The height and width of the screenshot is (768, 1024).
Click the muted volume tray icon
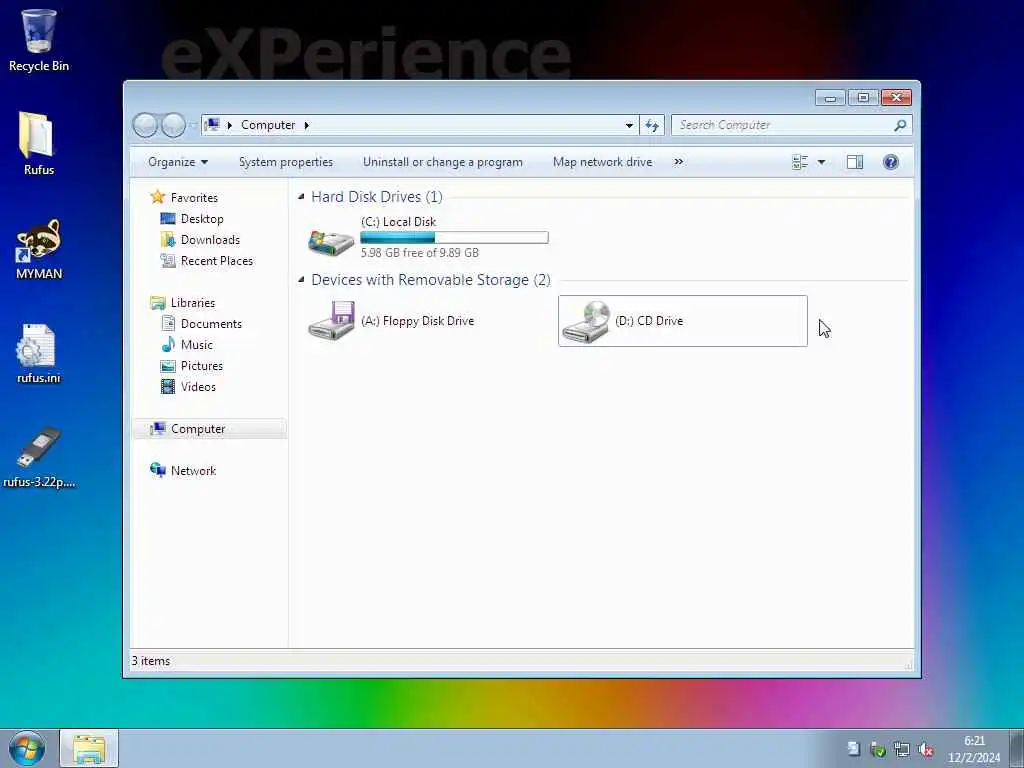(925, 750)
